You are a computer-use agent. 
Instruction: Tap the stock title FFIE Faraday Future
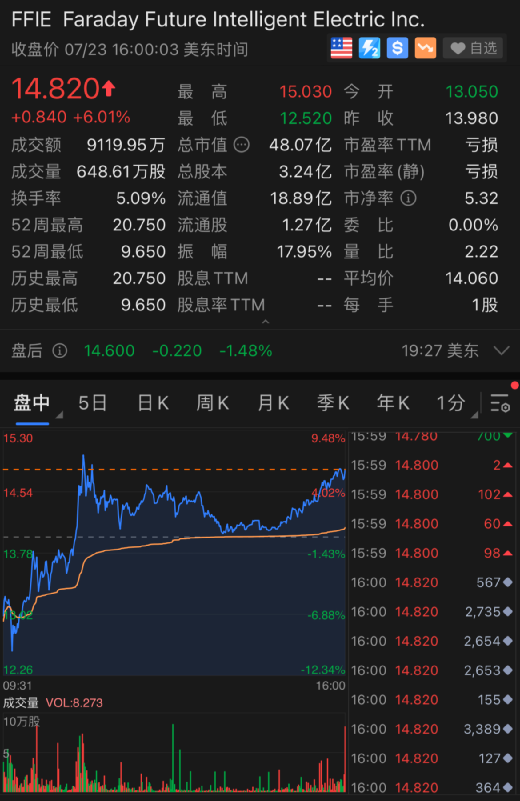[218, 19]
